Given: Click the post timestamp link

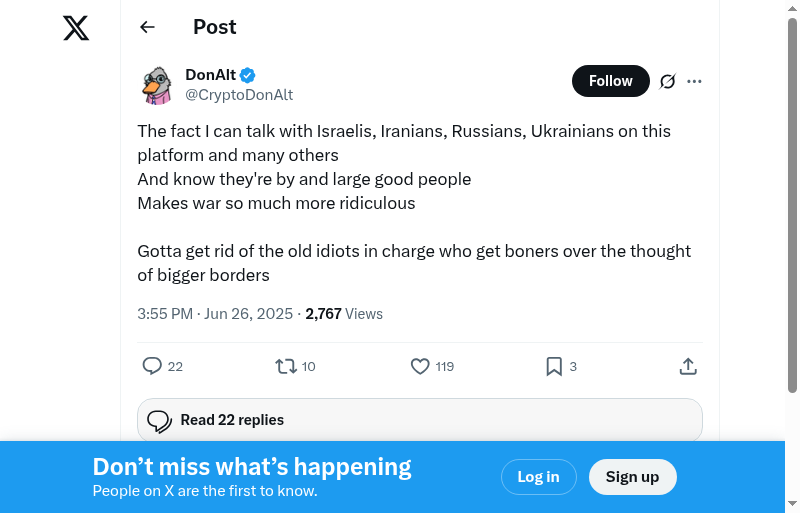Looking at the screenshot, I should pyautogui.click(x=215, y=314).
